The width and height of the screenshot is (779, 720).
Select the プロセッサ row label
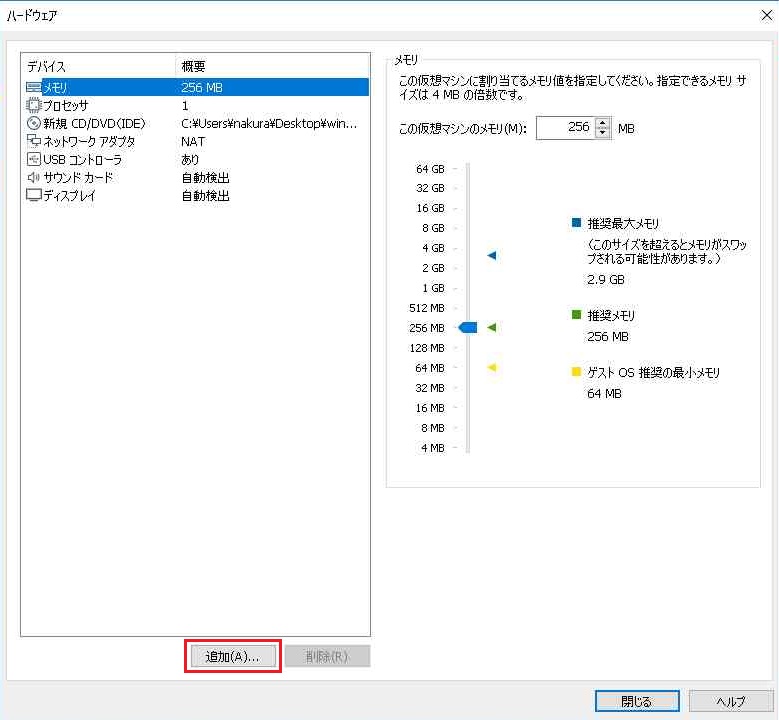point(66,105)
